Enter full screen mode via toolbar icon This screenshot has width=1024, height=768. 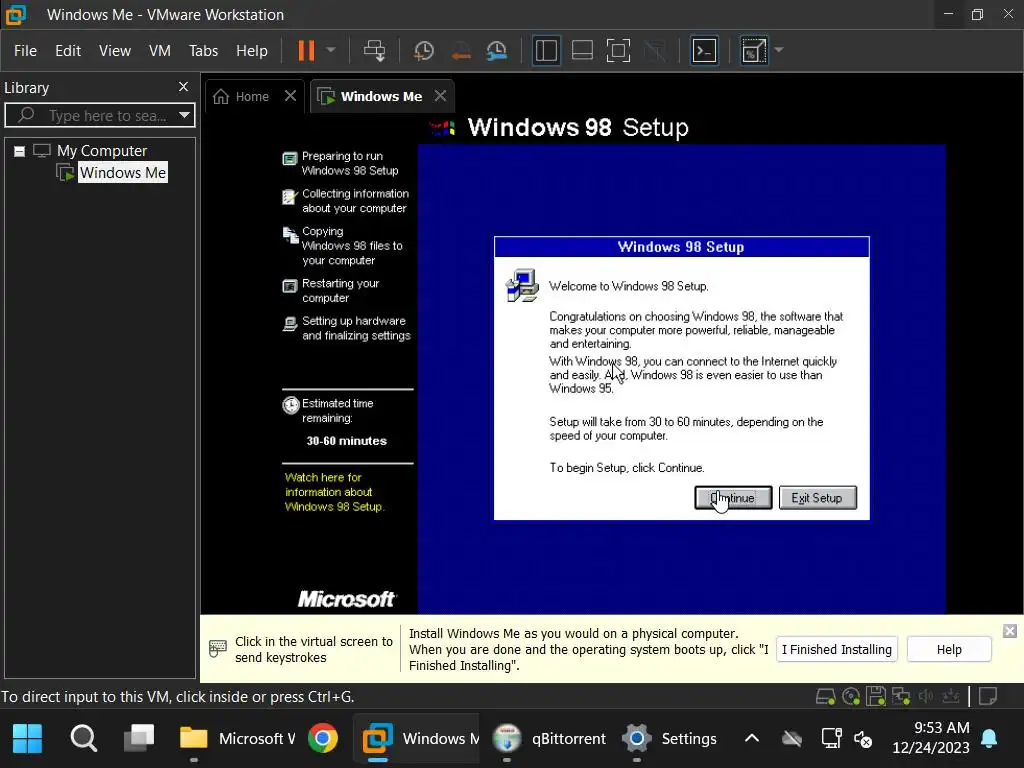click(x=618, y=50)
